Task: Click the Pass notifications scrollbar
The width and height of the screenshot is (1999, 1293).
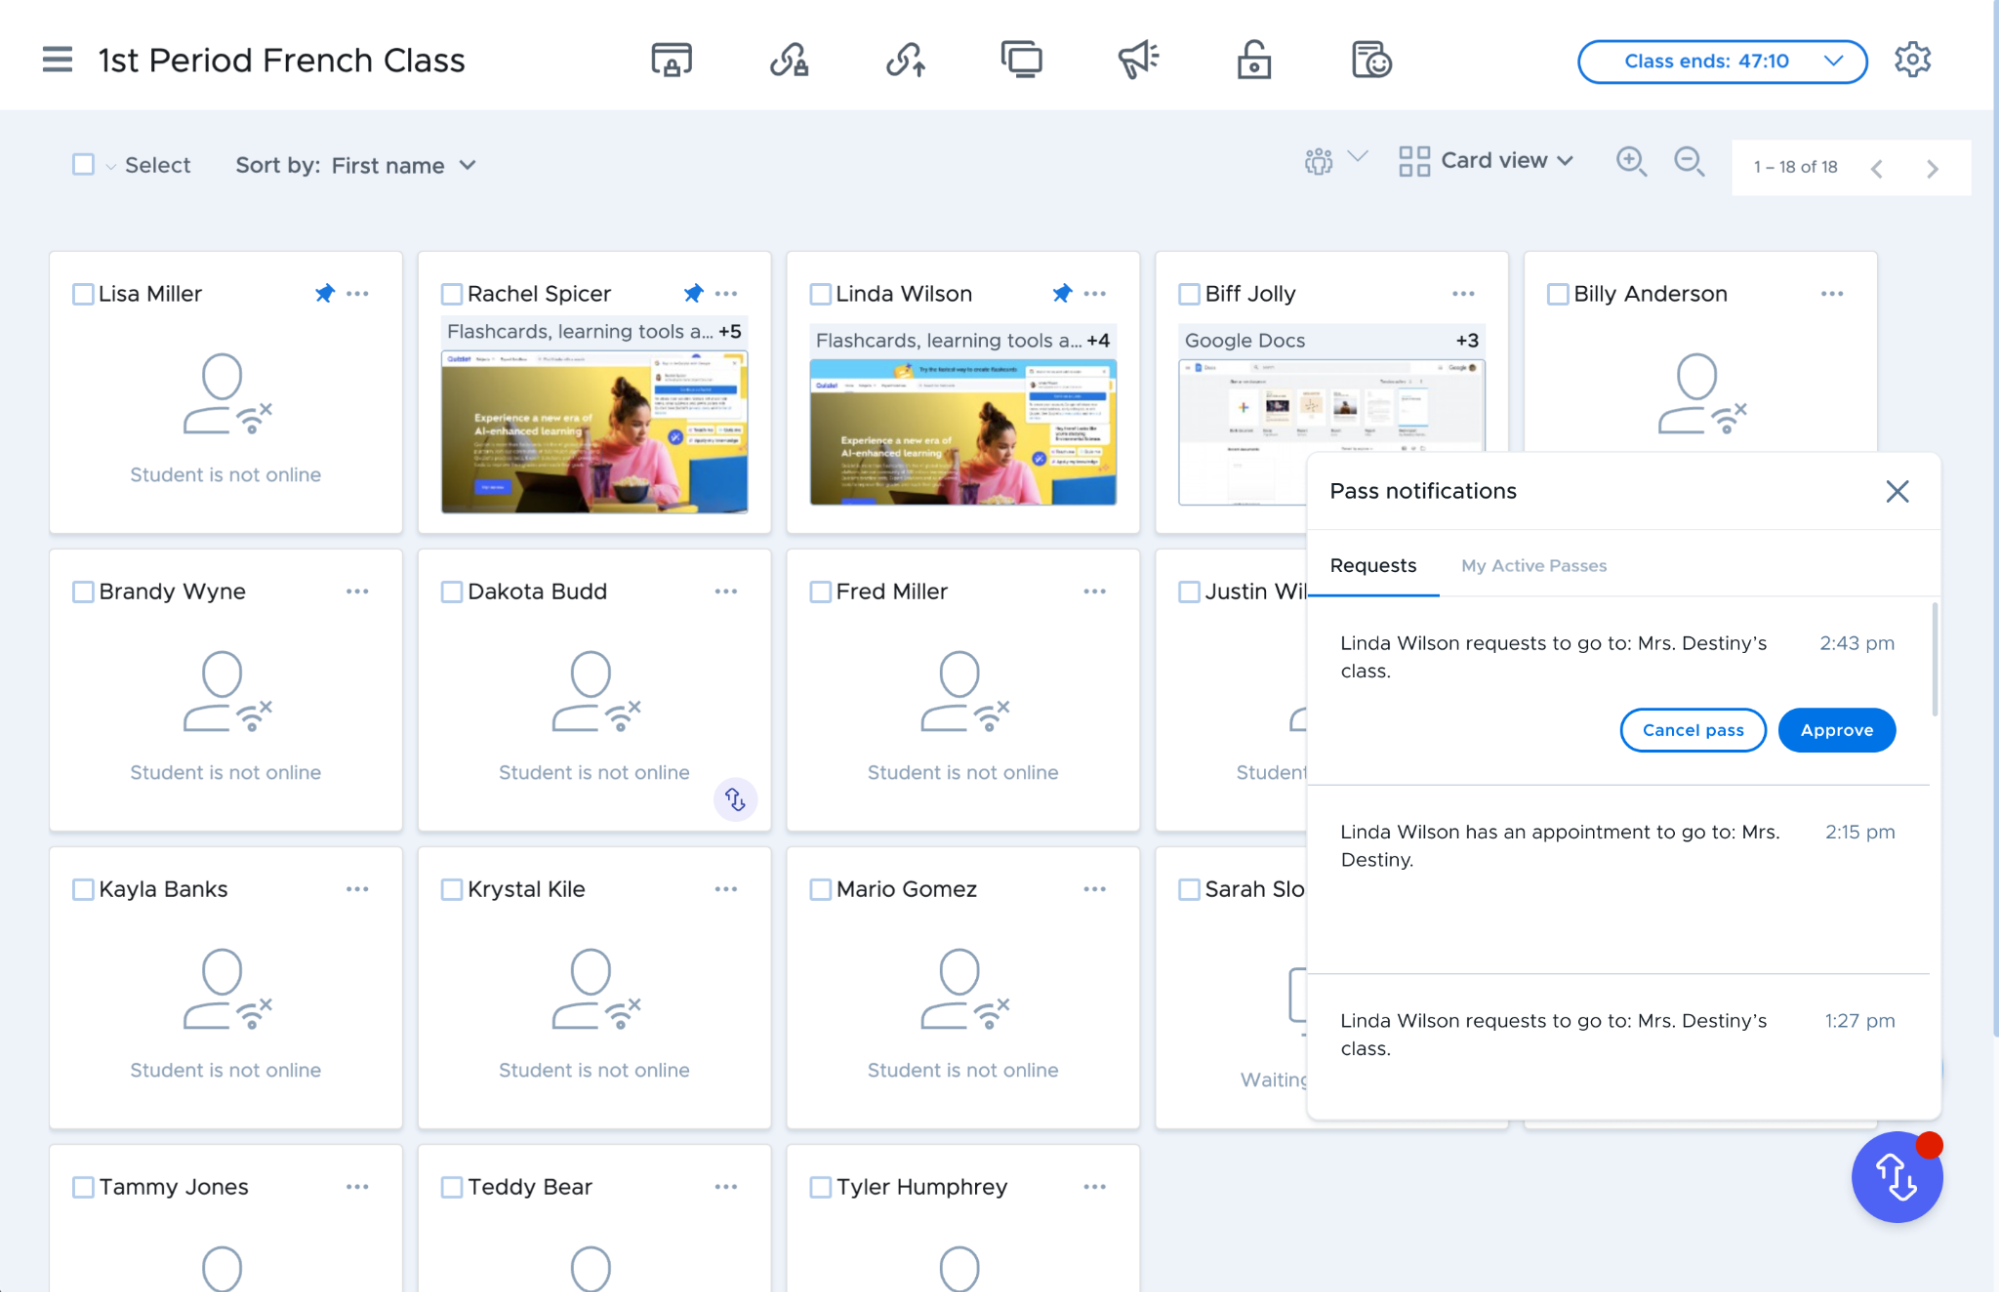Action: [x=1935, y=660]
